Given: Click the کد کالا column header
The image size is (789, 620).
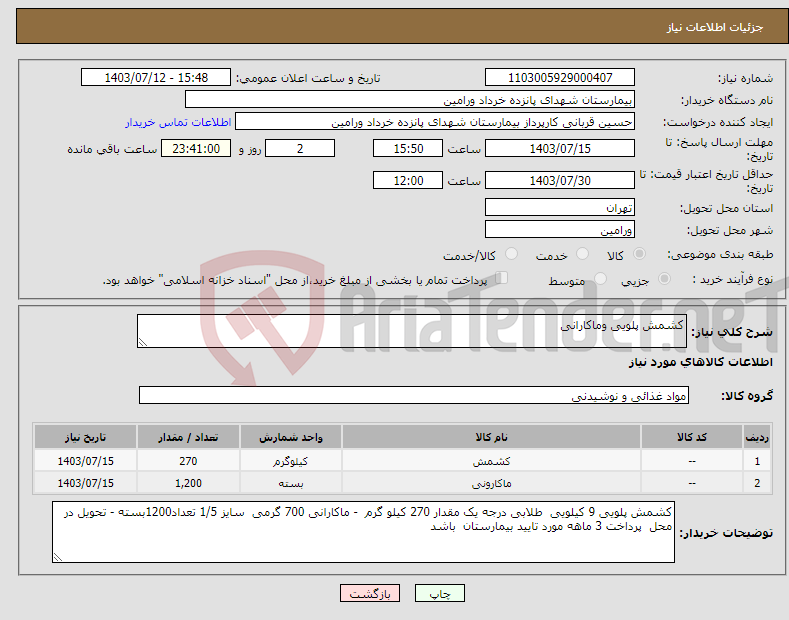Looking at the screenshot, I should point(691,437).
